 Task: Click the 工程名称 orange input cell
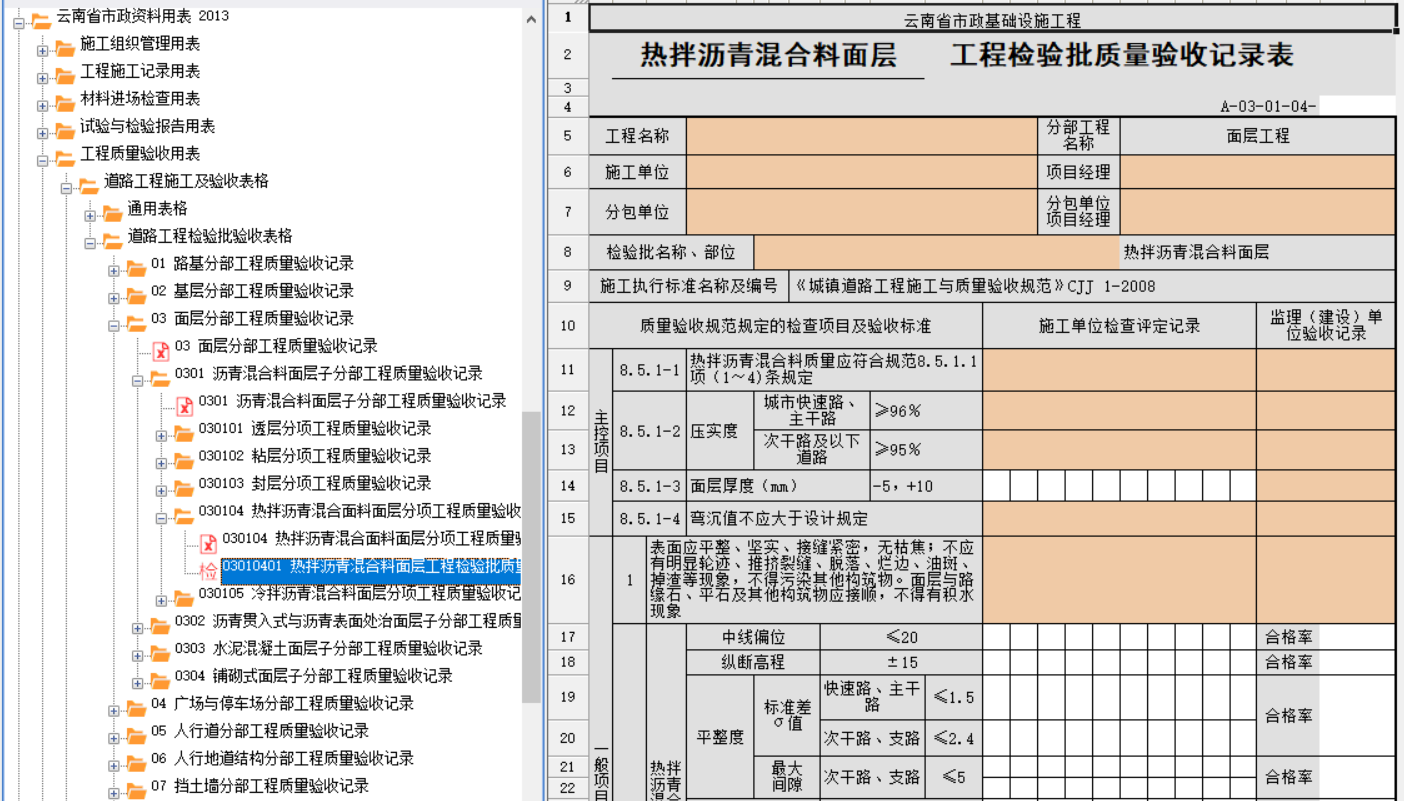click(x=861, y=136)
